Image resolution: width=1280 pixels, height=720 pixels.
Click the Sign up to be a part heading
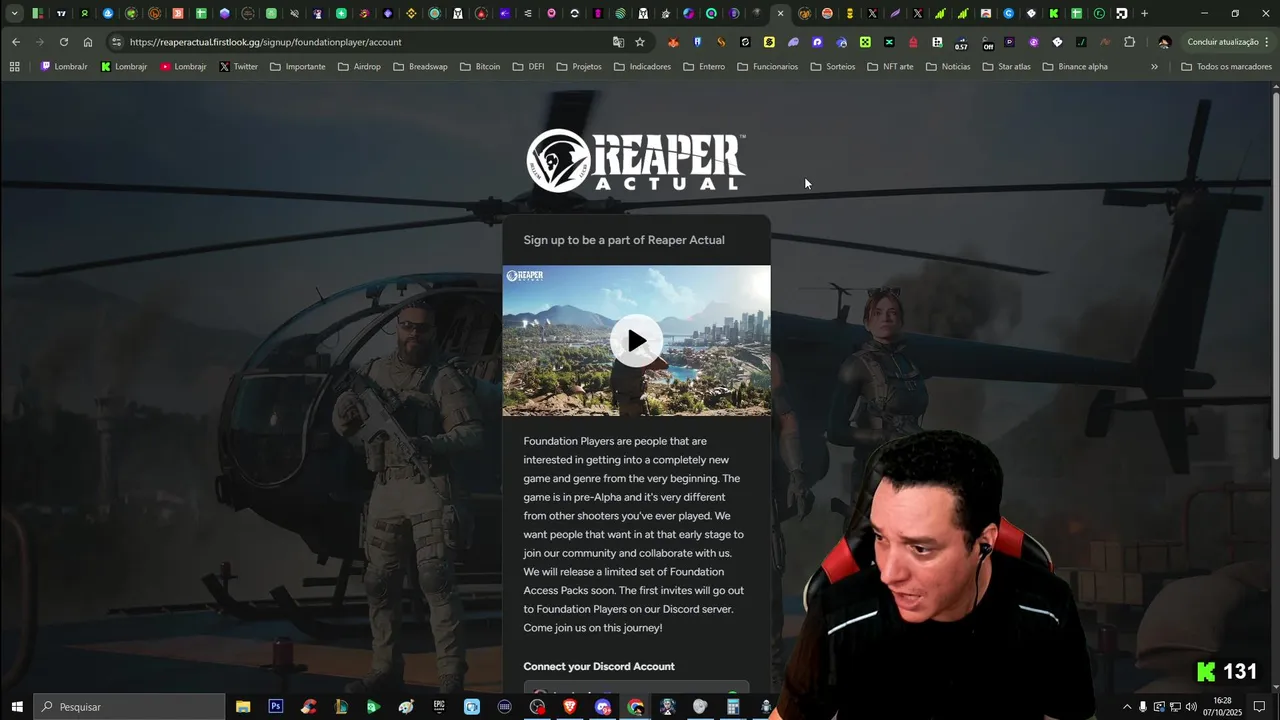click(x=624, y=240)
